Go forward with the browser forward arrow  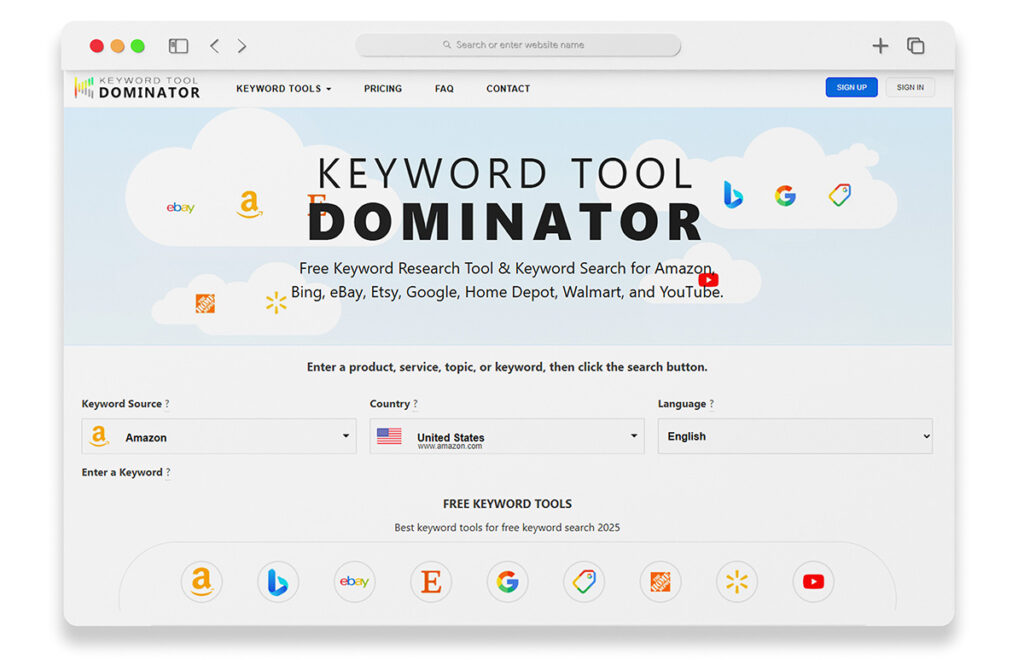[x=242, y=46]
